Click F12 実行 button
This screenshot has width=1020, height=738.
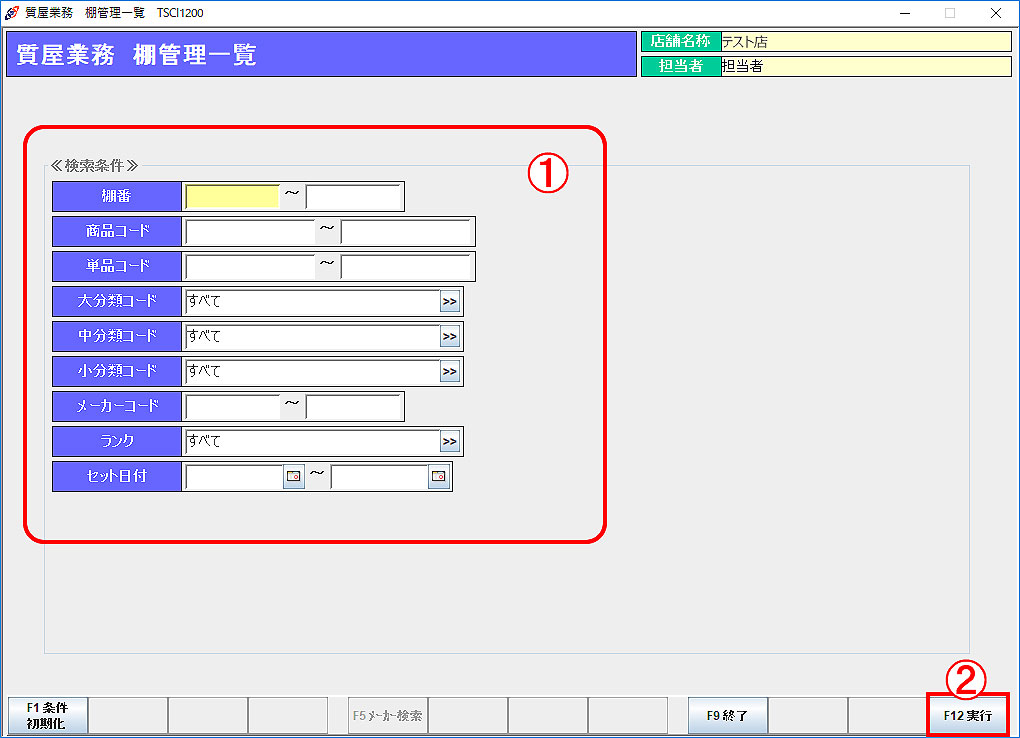coord(968,715)
